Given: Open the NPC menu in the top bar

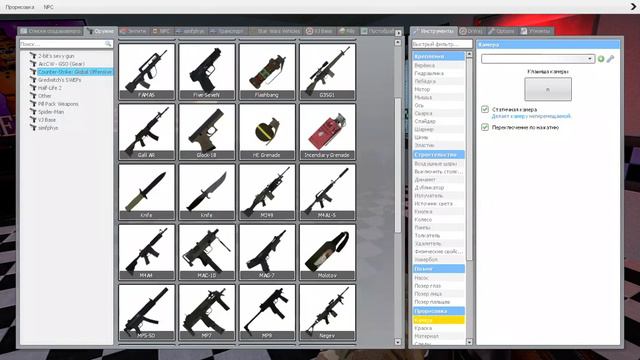Looking at the screenshot, I should click(x=49, y=7).
